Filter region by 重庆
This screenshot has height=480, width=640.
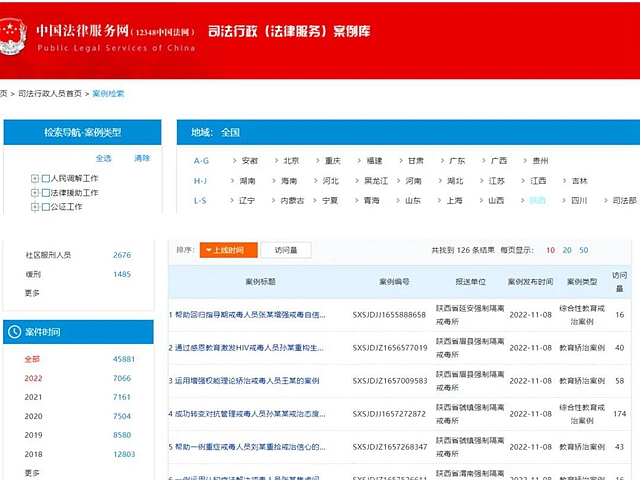click(333, 161)
